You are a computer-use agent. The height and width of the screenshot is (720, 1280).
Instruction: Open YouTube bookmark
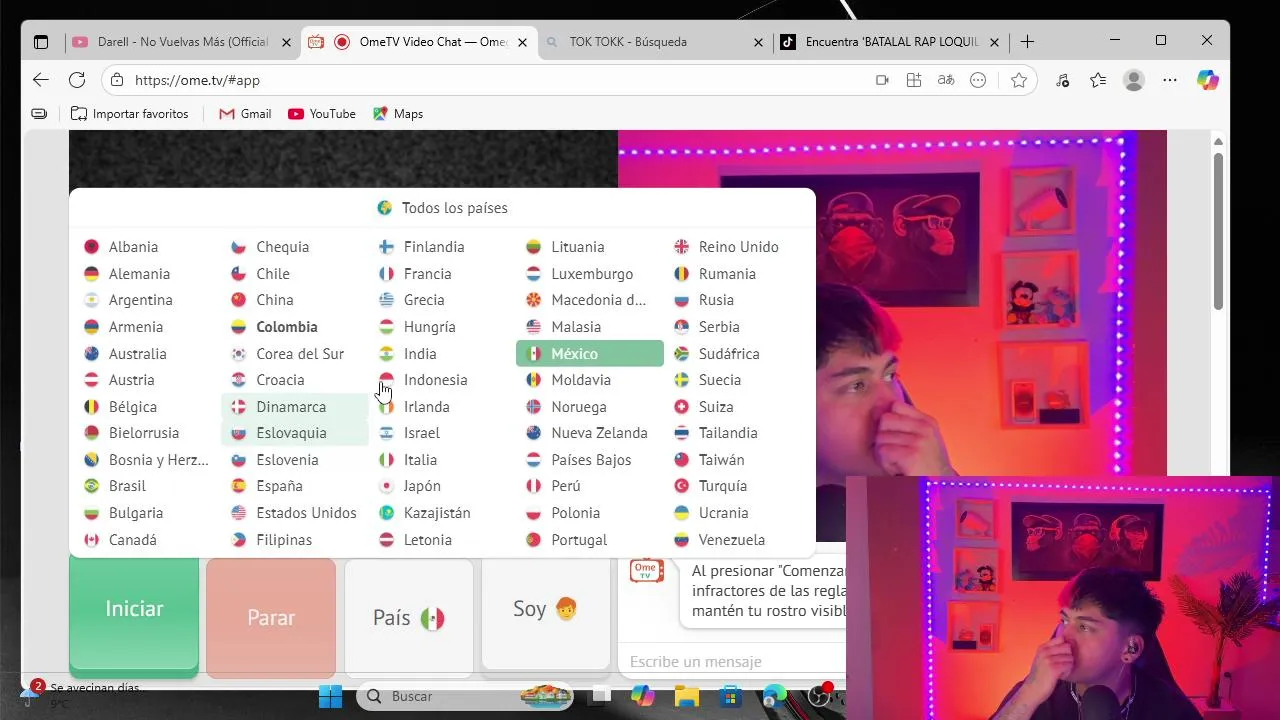(322, 114)
